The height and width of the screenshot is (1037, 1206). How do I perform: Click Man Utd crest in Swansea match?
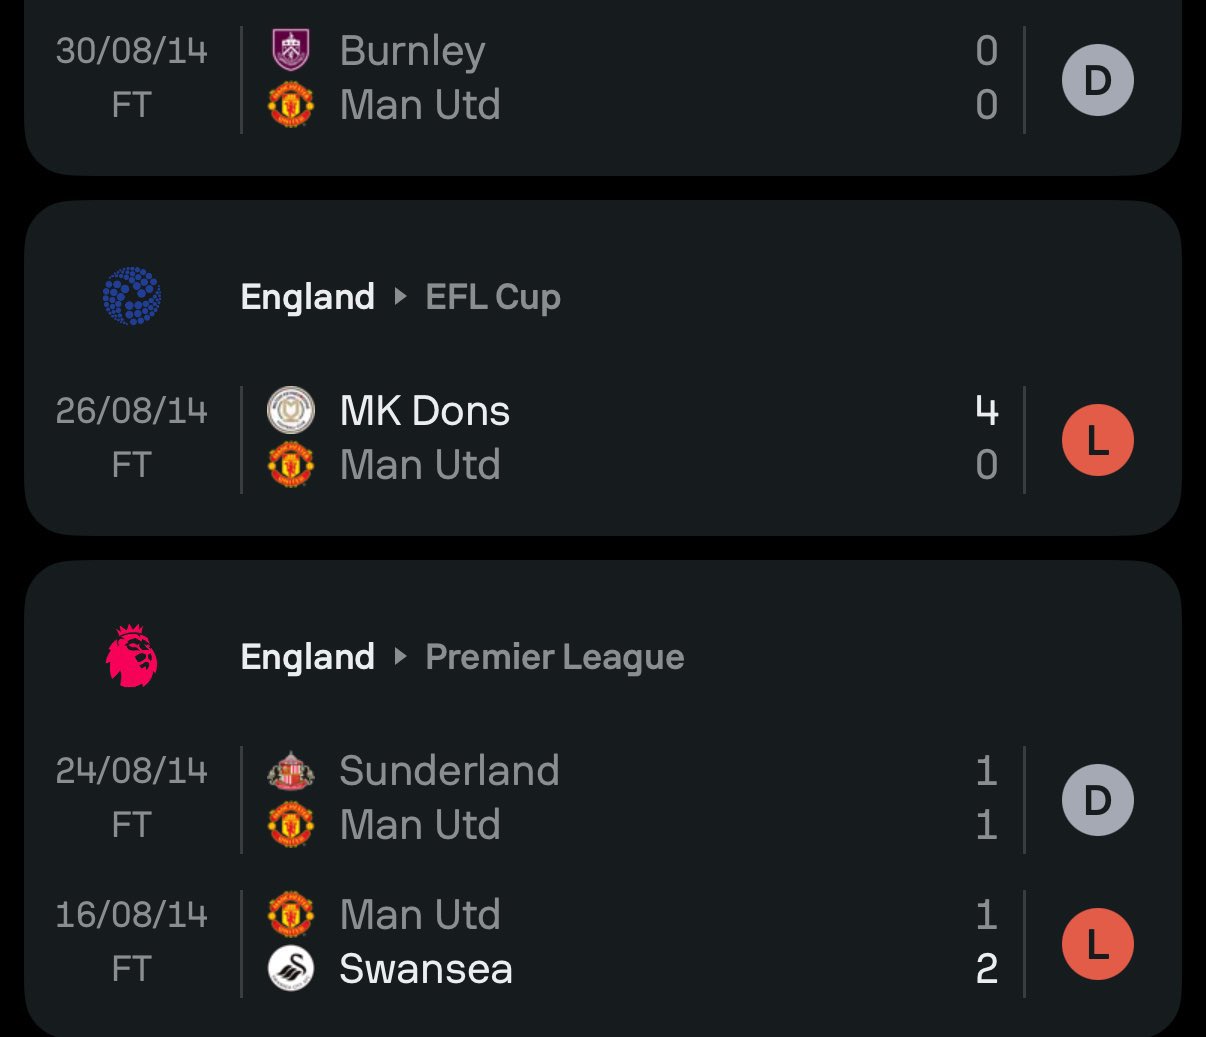291,915
